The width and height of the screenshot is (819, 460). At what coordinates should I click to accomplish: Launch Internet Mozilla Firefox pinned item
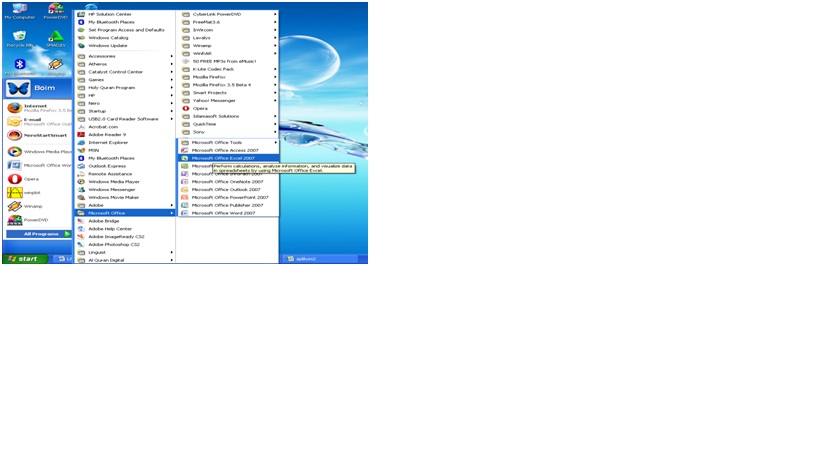(39, 108)
